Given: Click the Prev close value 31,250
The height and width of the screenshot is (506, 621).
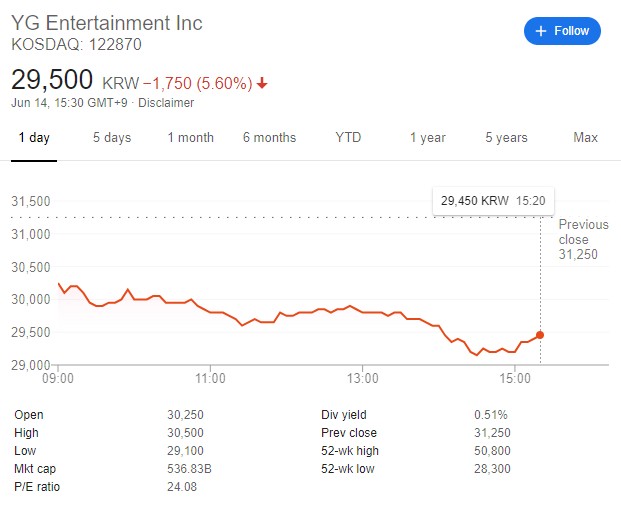Looking at the screenshot, I should [x=492, y=433].
